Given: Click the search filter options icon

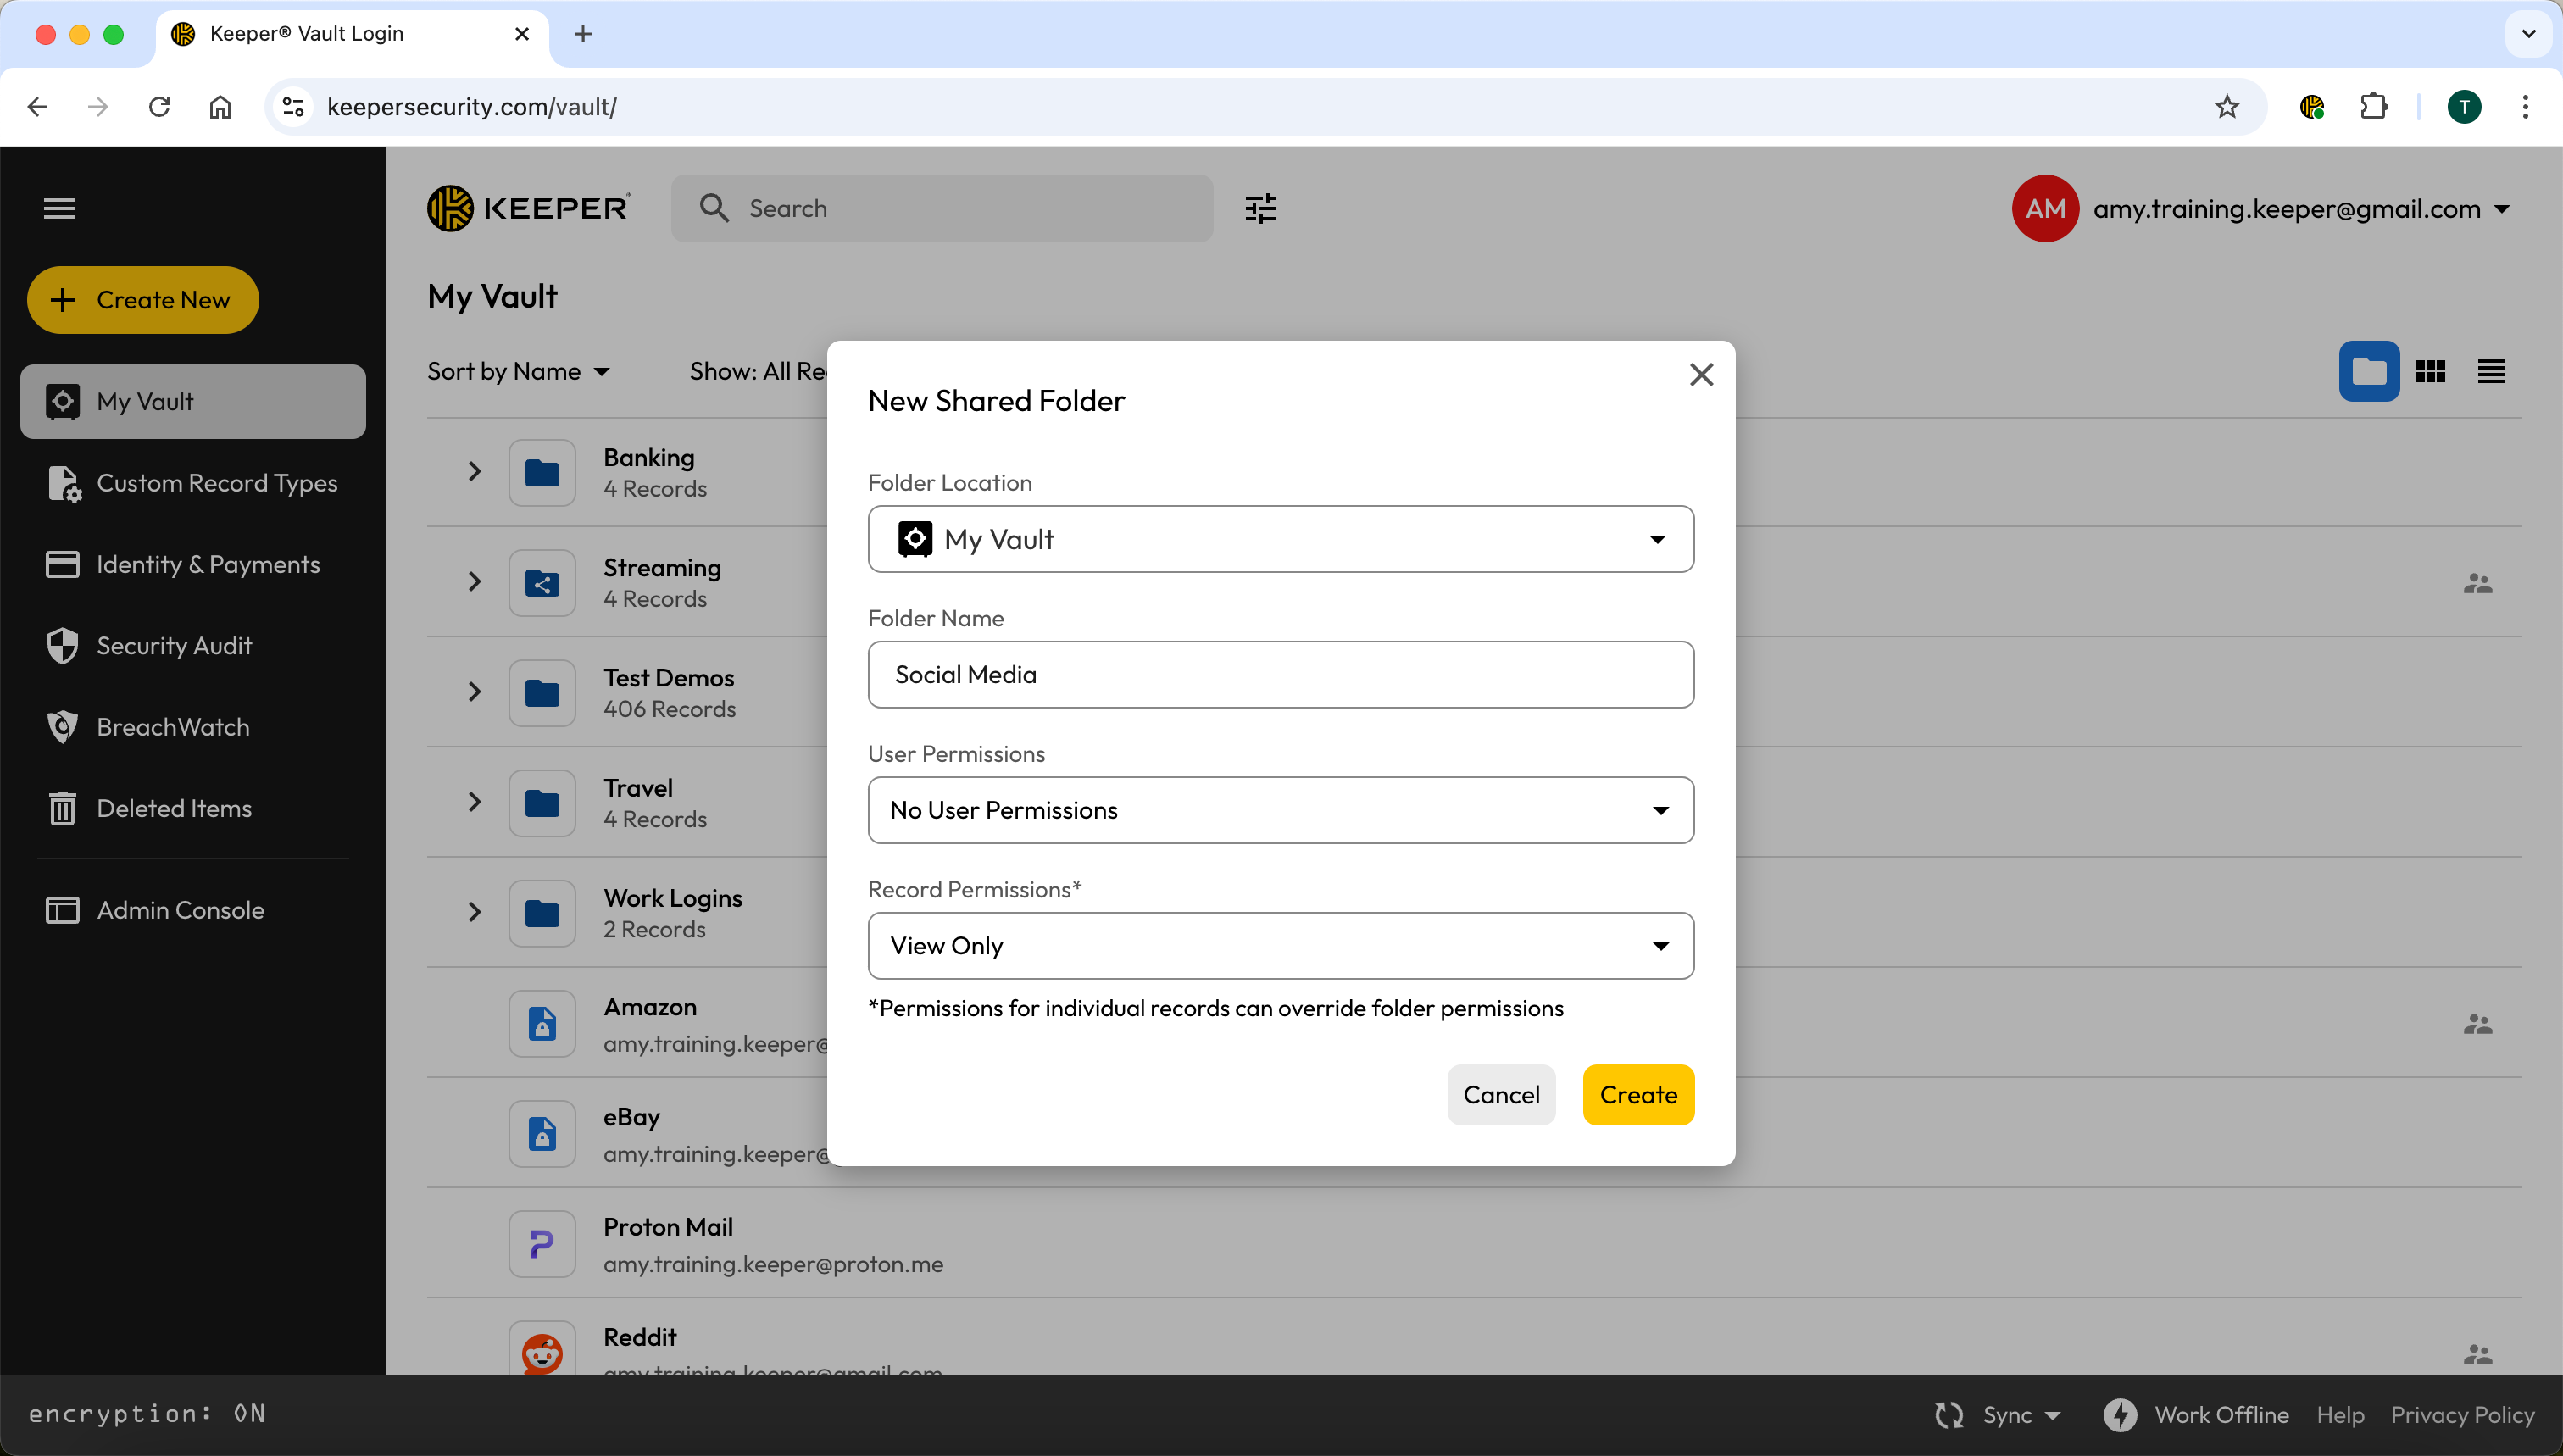Looking at the screenshot, I should coord(1260,208).
